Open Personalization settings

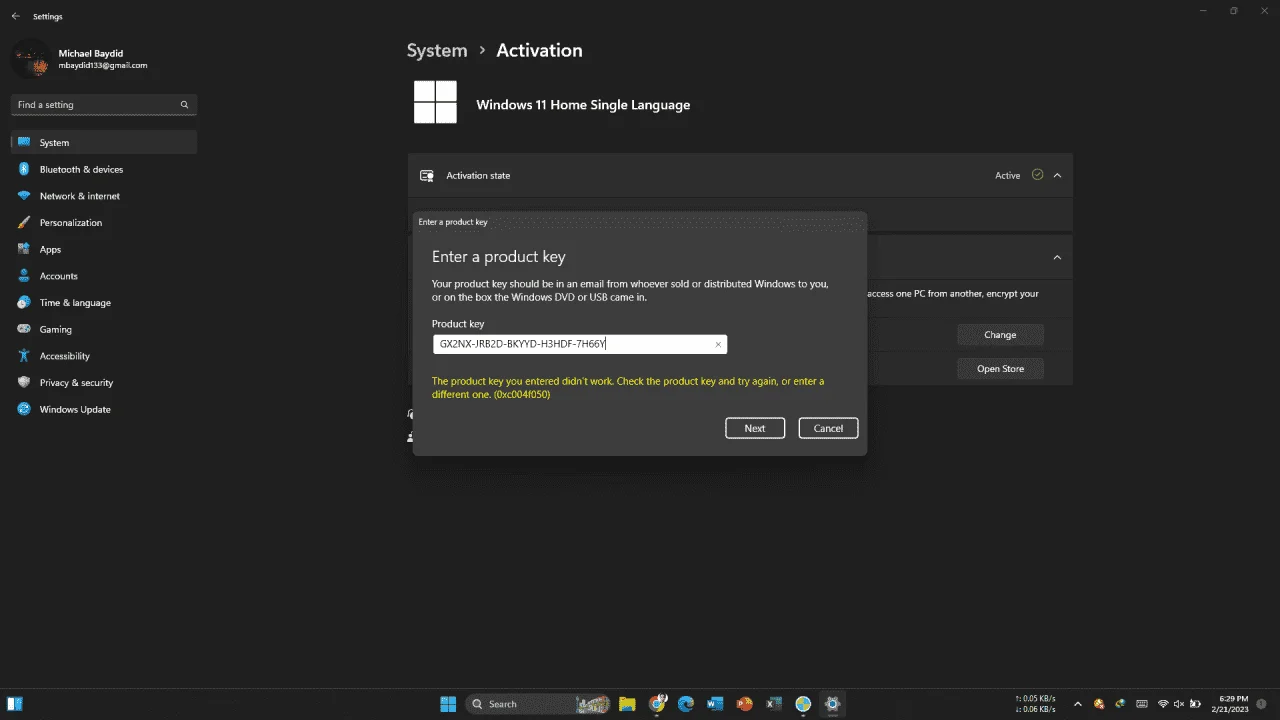[104, 223]
